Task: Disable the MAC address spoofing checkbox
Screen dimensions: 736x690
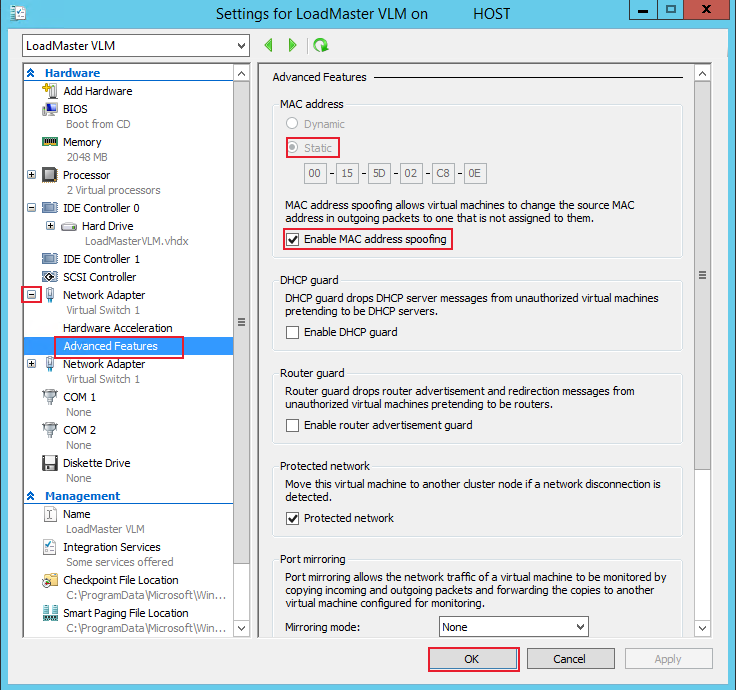Action: [x=293, y=240]
